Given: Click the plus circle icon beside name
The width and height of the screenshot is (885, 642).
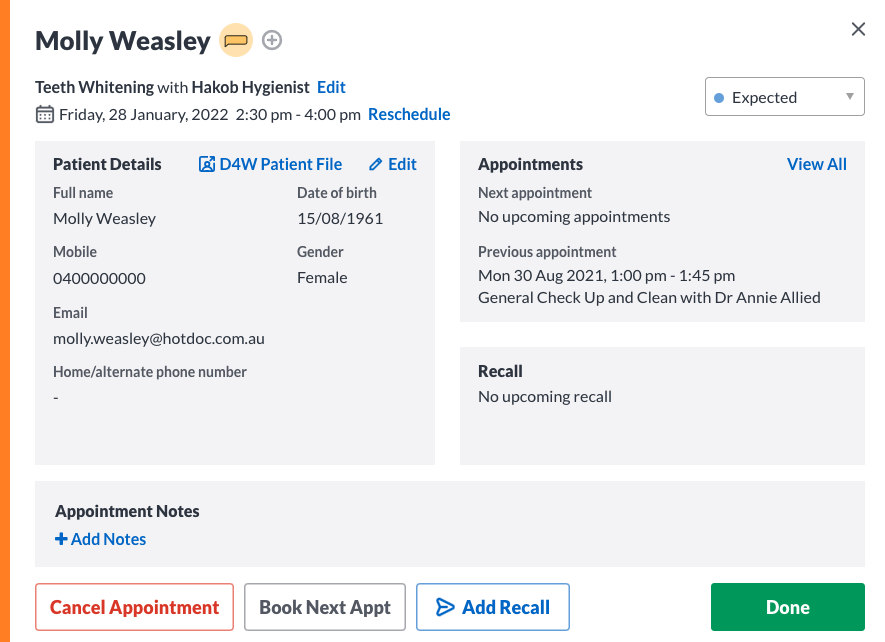Looking at the screenshot, I should (272, 40).
